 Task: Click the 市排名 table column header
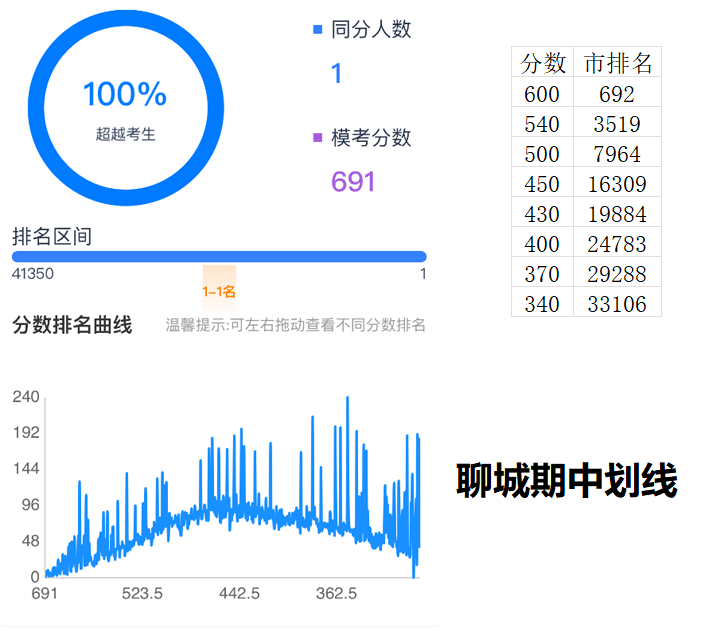pyautogui.click(x=617, y=63)
